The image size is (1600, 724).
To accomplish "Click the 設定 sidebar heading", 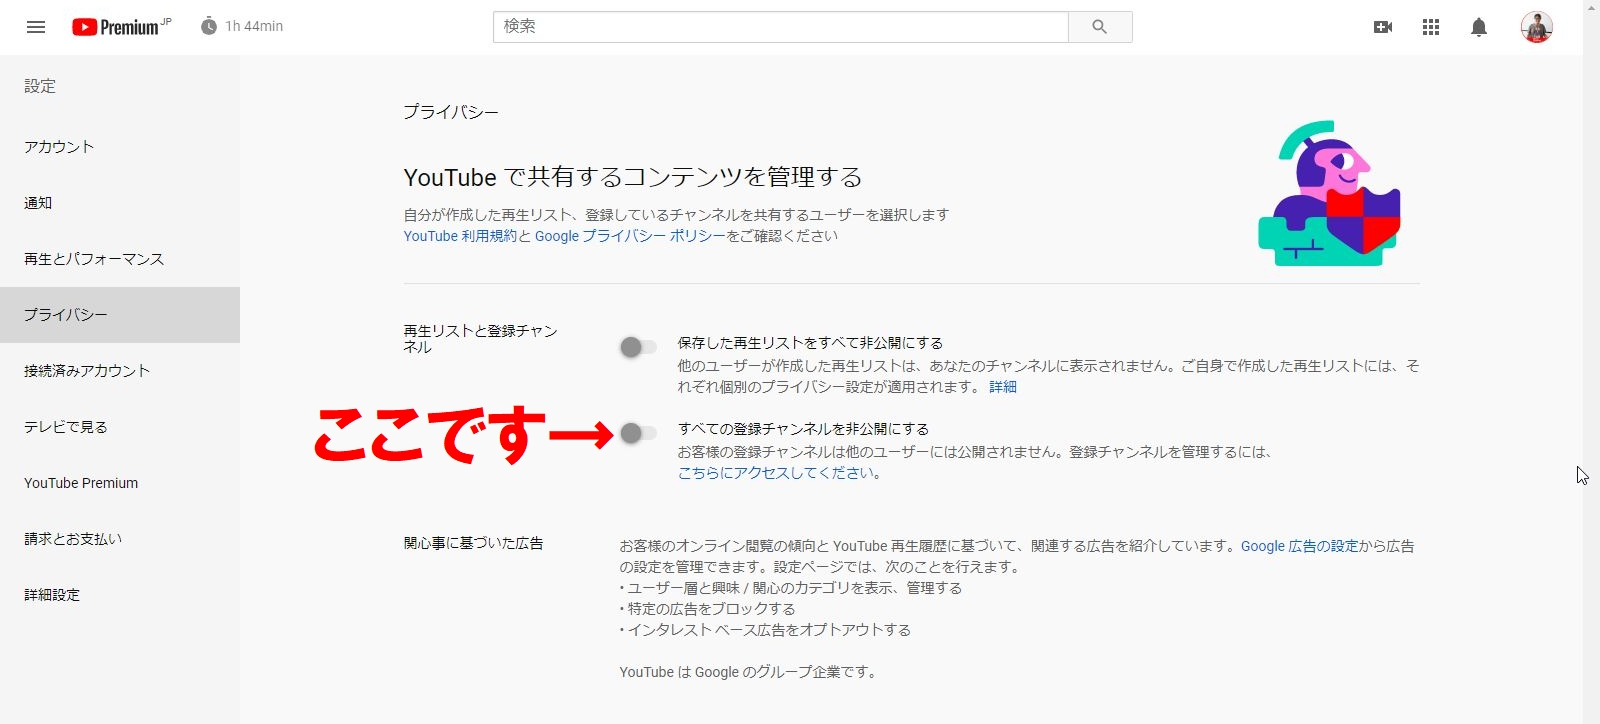I will tap(40, 86).
